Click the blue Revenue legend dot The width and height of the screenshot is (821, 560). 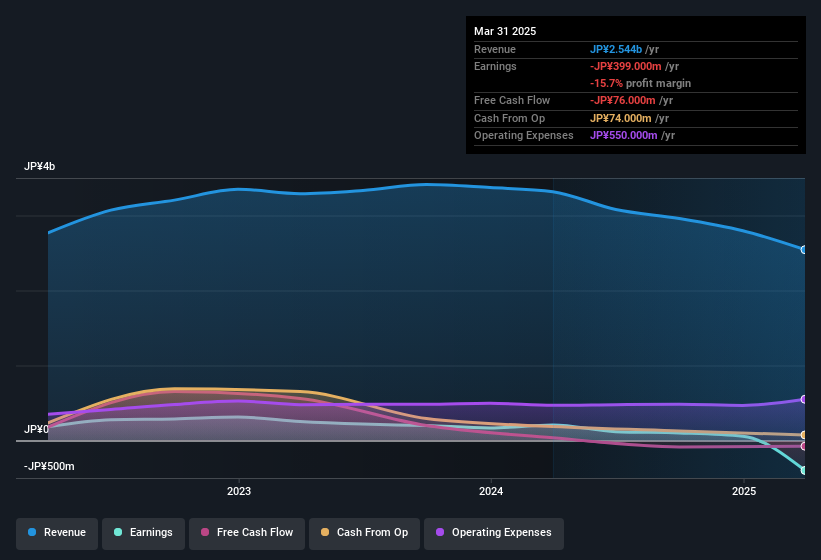tap(32, 532)
